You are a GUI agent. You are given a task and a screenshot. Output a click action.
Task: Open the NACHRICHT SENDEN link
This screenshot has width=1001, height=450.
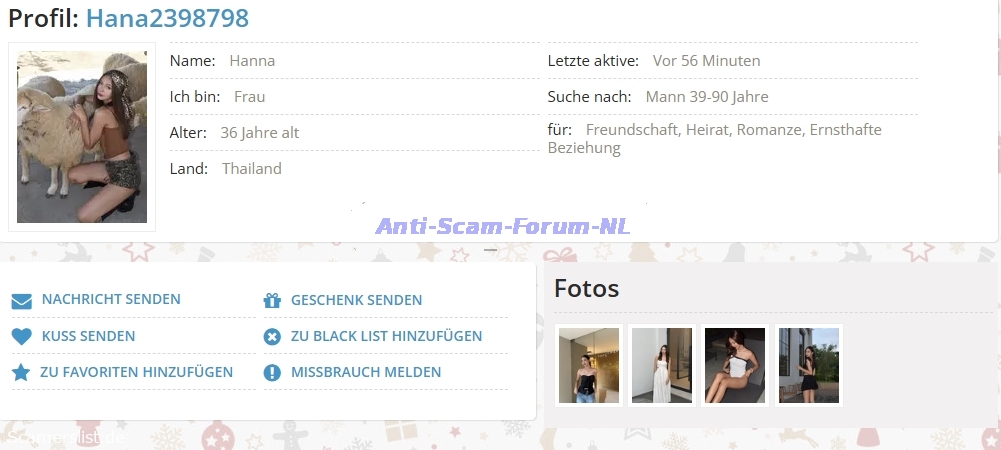pyautogui.click(x=111, y=300)
